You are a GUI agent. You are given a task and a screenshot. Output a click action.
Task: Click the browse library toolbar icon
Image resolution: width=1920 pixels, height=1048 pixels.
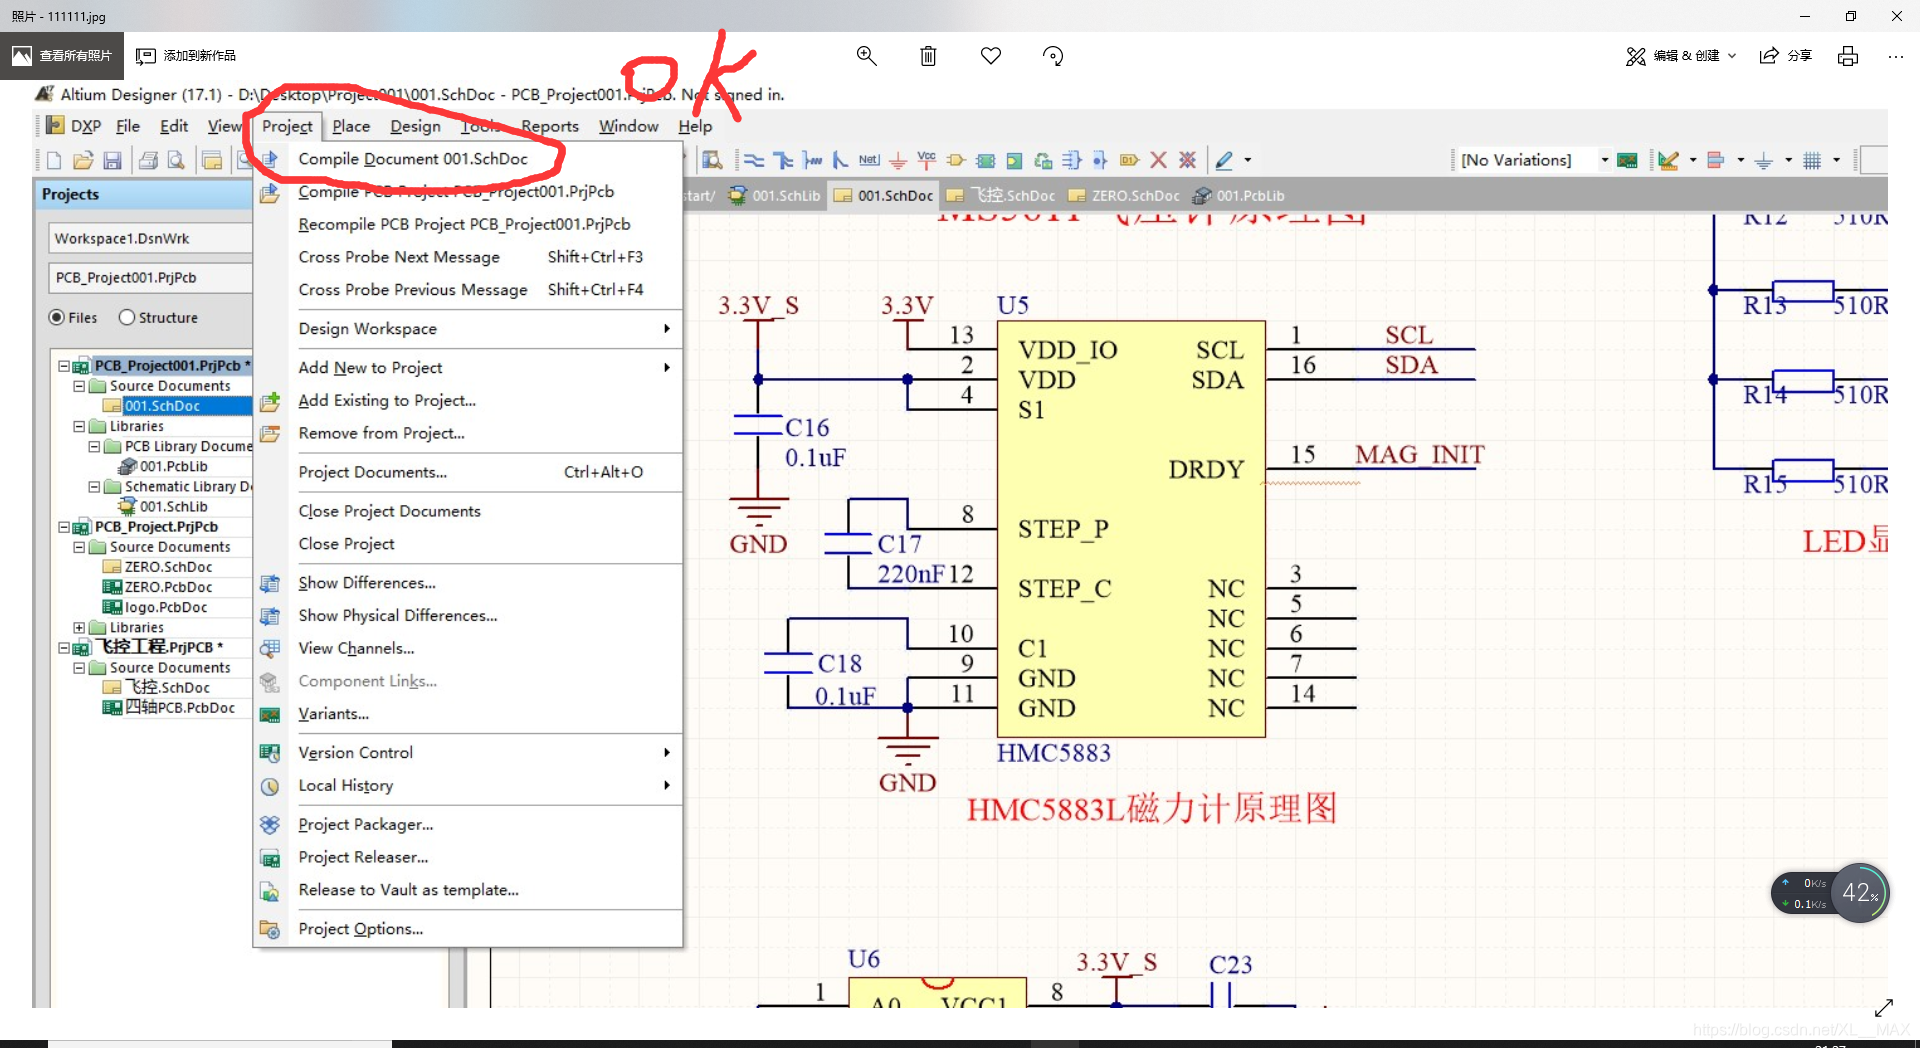click(x=712, y=160)
